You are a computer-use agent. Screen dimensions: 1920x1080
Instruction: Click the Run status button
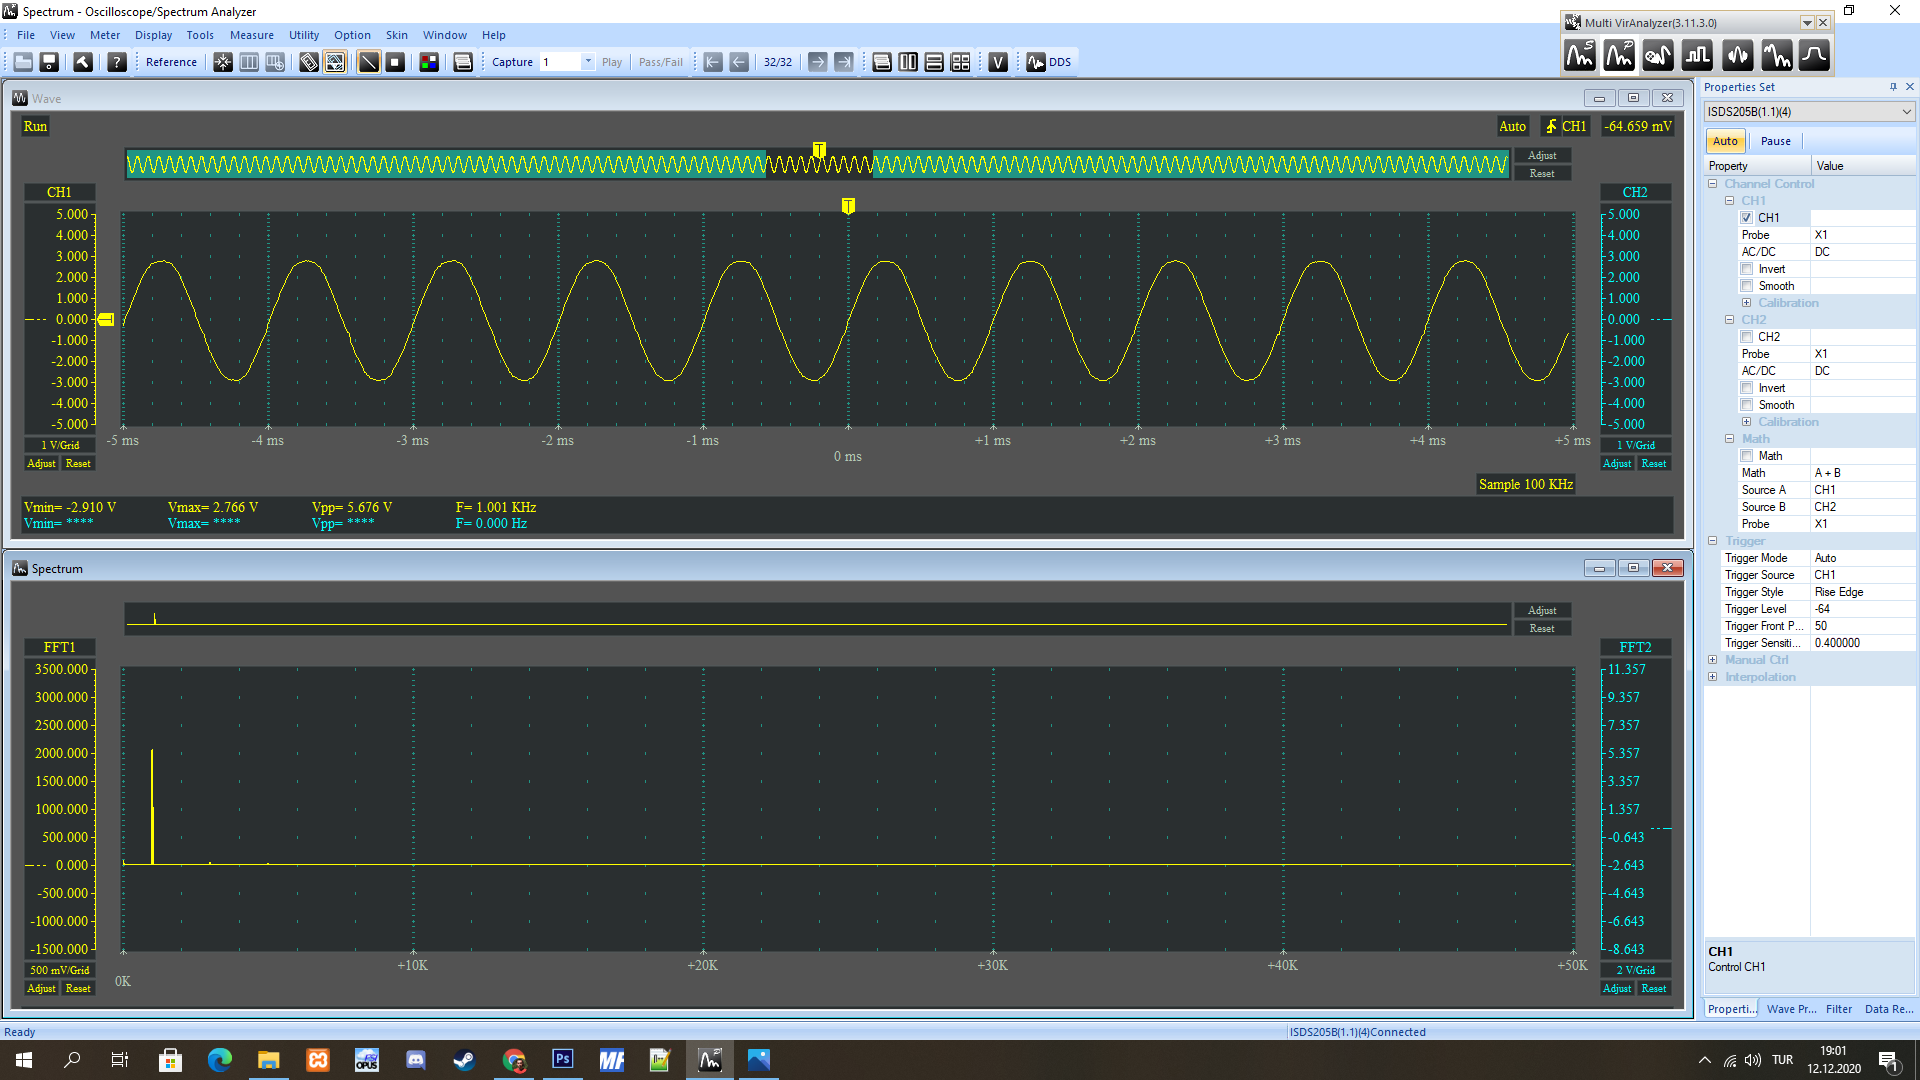(x=35, y=127)
